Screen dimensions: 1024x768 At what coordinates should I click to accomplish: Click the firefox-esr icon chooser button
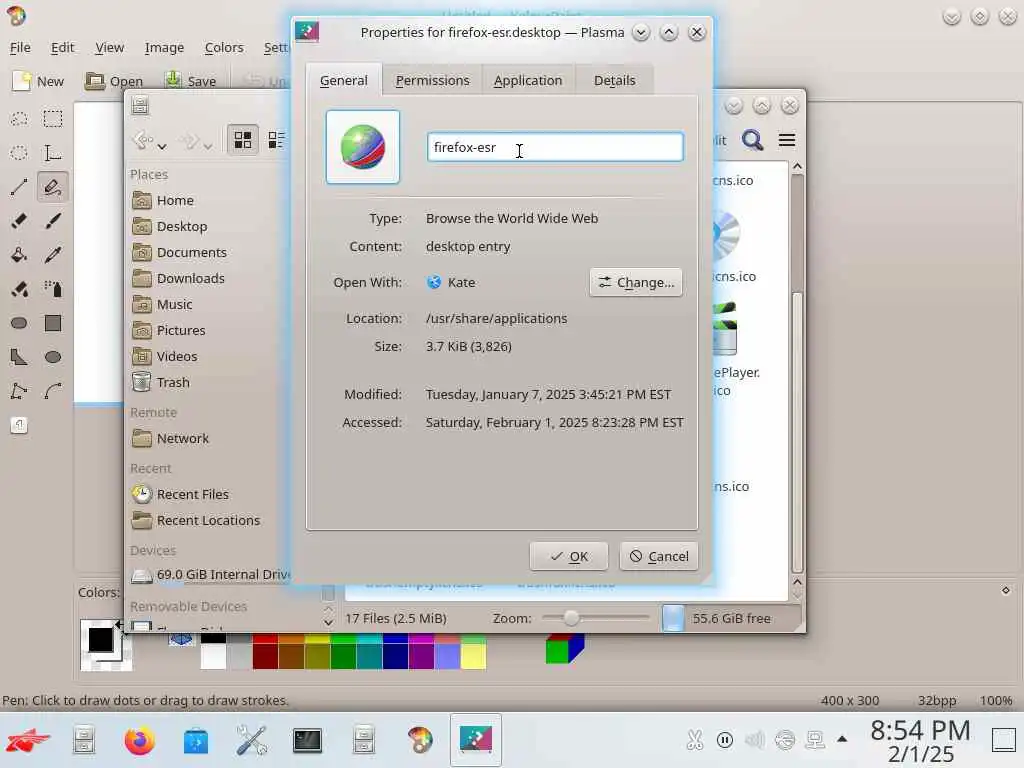[x=363, y=147]
